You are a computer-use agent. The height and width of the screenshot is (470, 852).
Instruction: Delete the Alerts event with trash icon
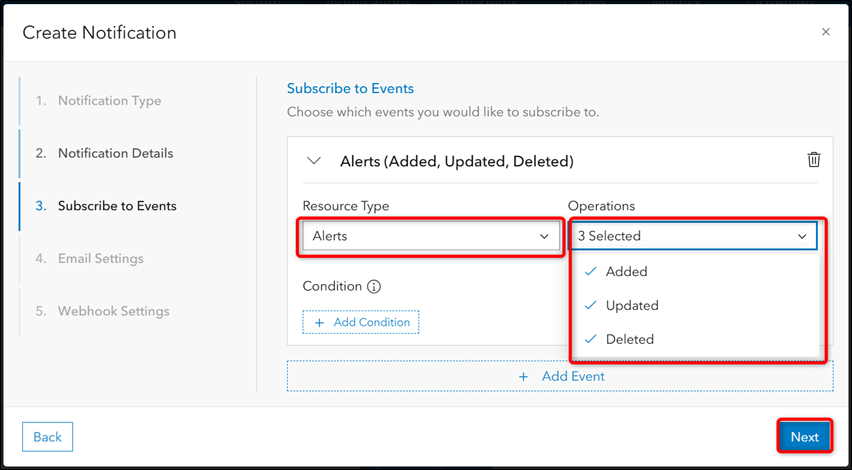(x=814, y=160)
